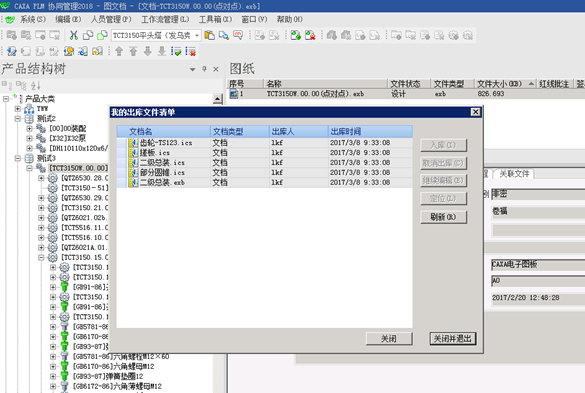
Task: Click the first gray down arrow icon
Action: pyautogui.click(x=147, y=51)
